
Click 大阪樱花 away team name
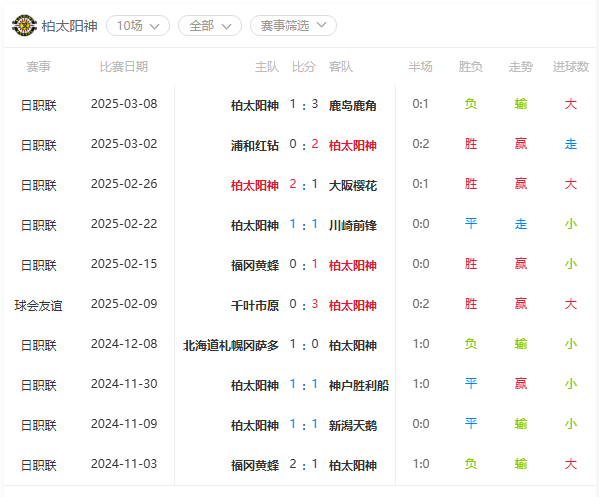click(353, 186)
